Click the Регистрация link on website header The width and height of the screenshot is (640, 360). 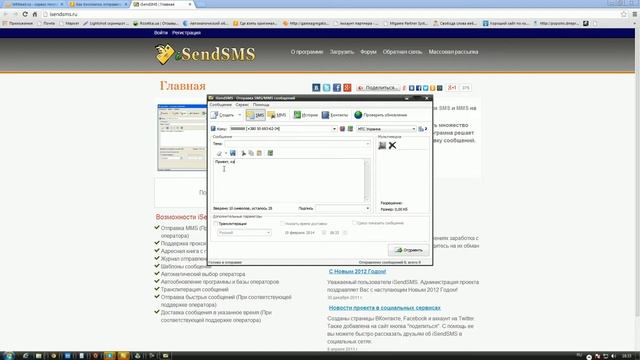[x=186, y=33]
